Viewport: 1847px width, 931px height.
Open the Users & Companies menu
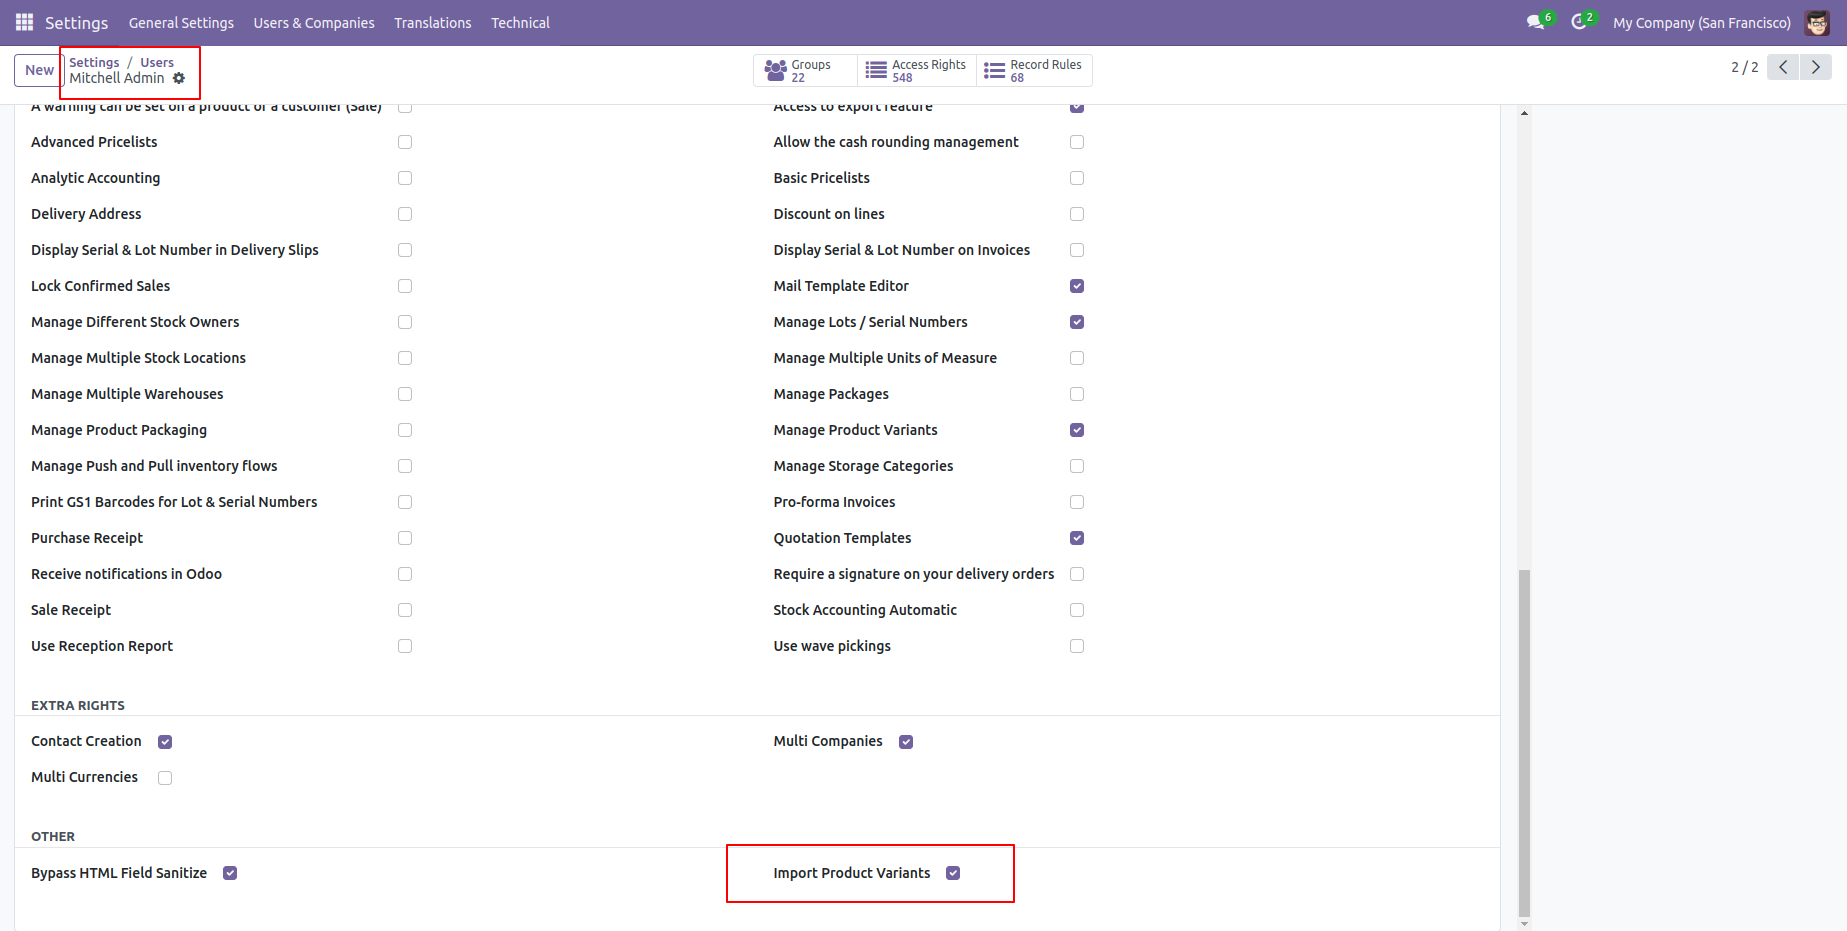pyautogui.click(x=313, y=22)
